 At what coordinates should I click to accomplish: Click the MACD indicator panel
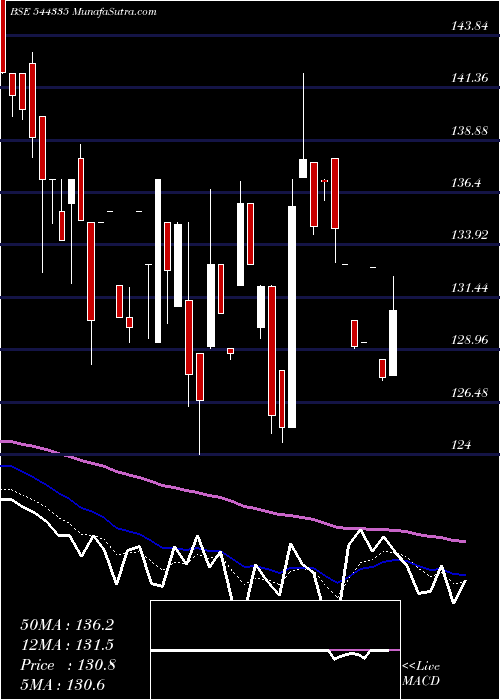275,650
